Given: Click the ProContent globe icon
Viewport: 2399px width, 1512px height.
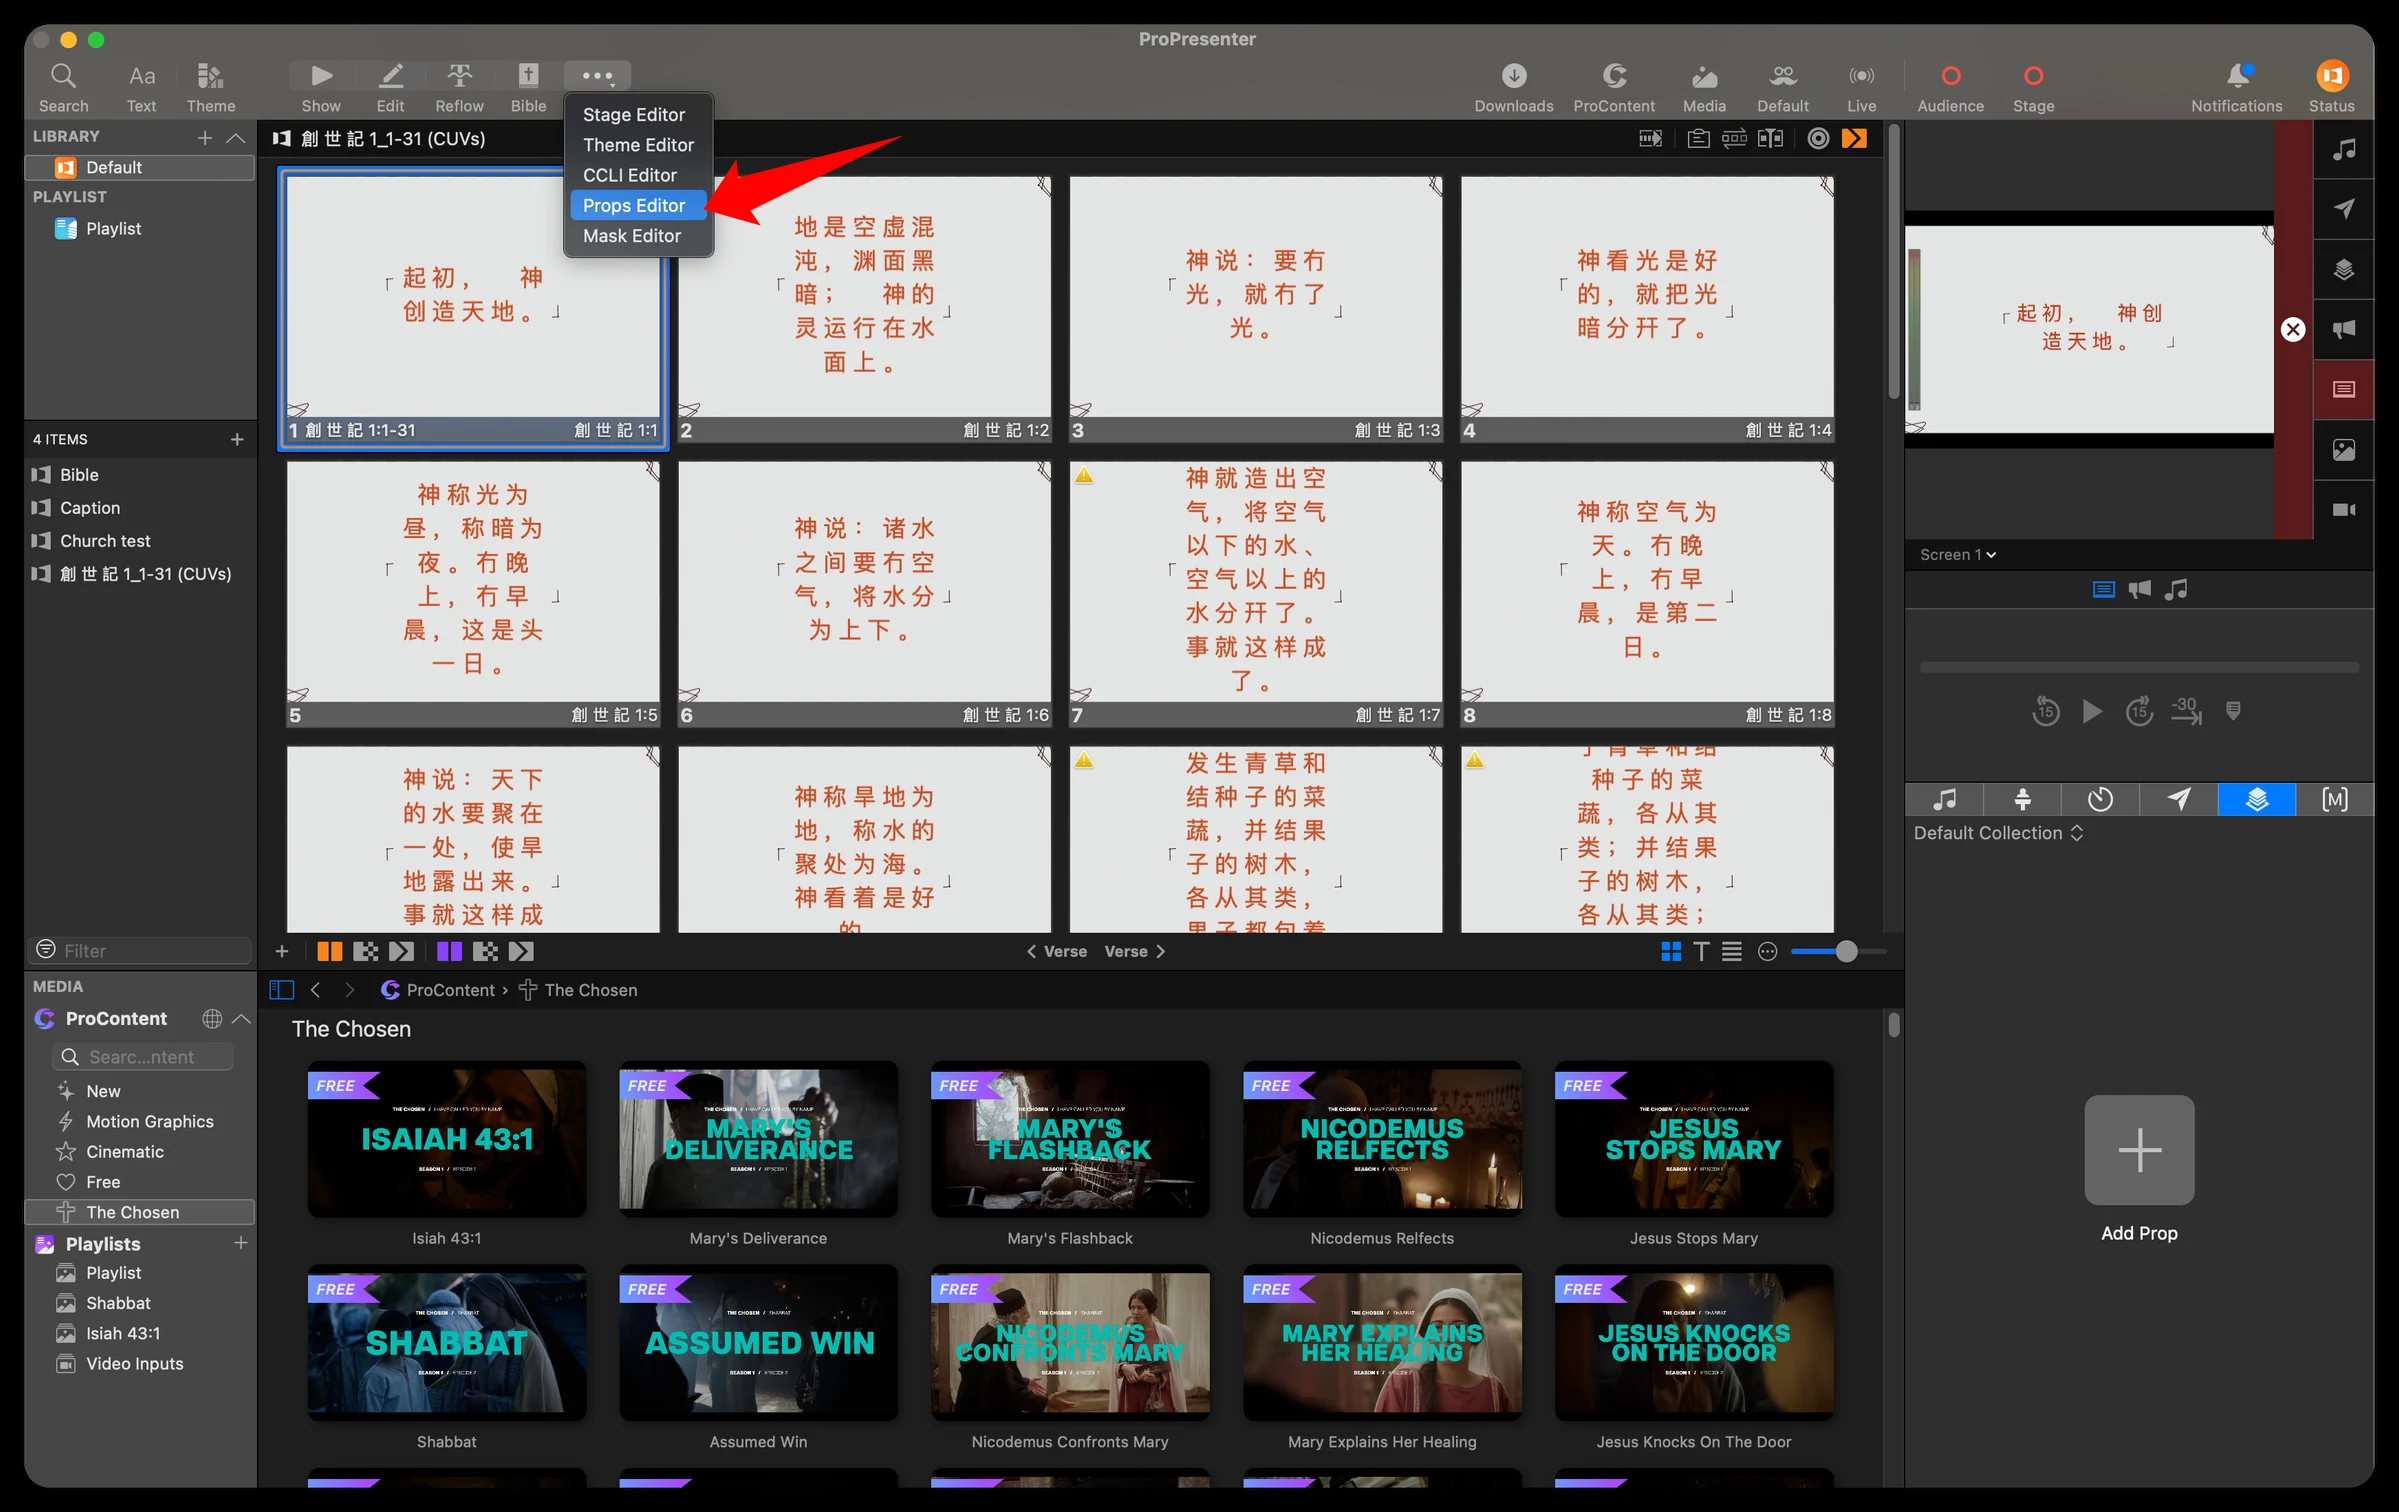Looking at the screenshot, I should pyautogui.click(x=211, y=1018).
